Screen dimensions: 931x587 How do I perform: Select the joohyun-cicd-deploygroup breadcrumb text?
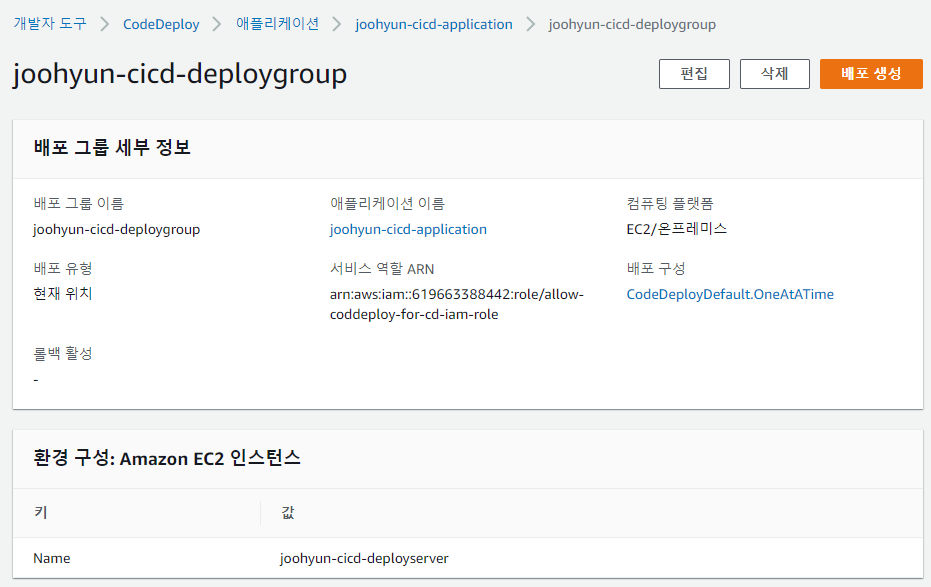(632, 24)
